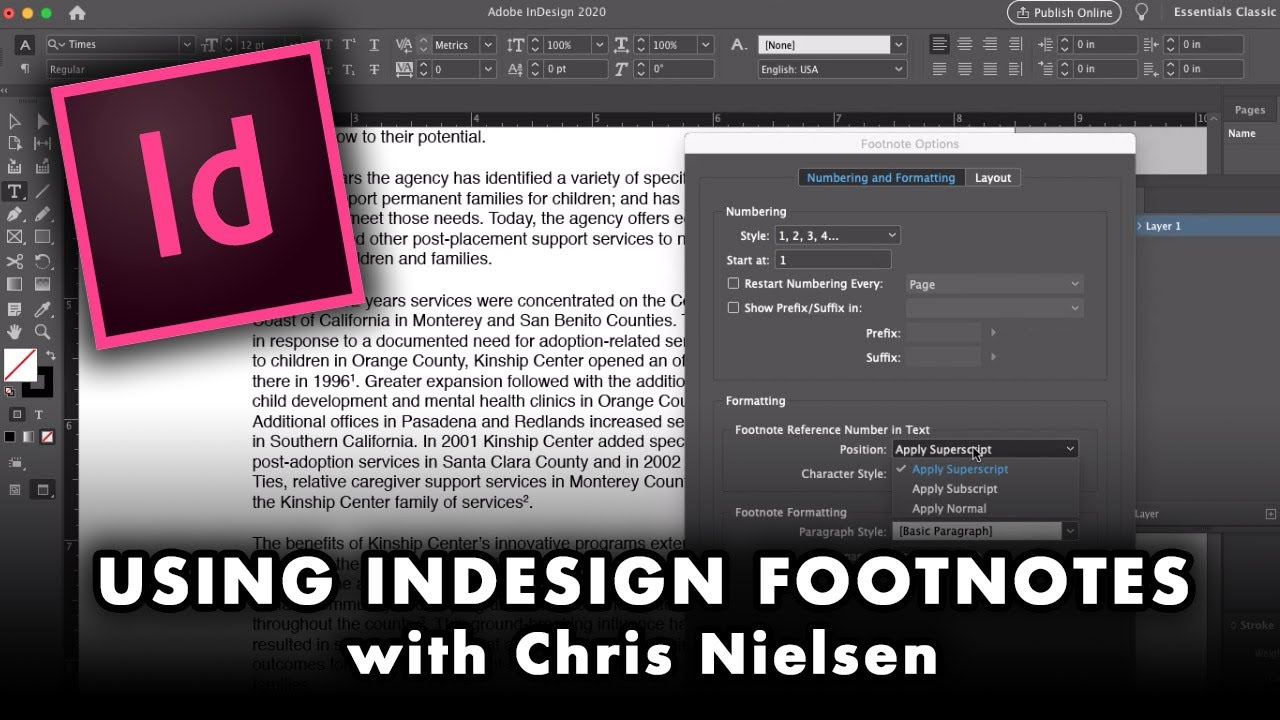Select the Rectangle tool

point(43,237)
